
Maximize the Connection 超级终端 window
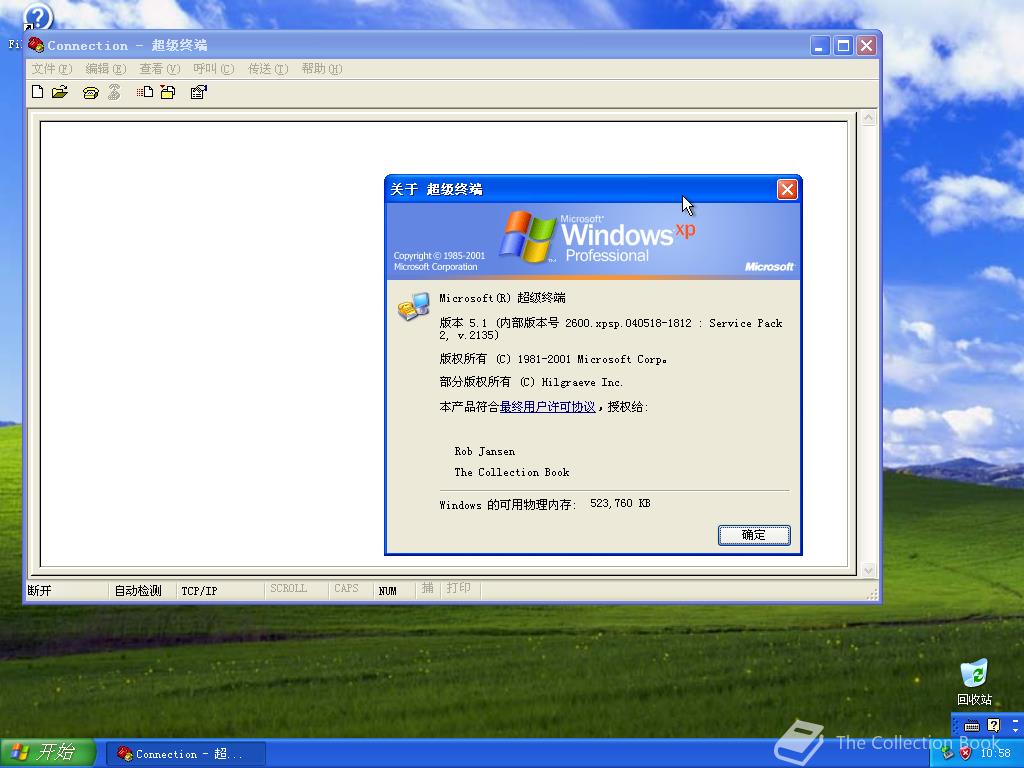click(843, 46)
